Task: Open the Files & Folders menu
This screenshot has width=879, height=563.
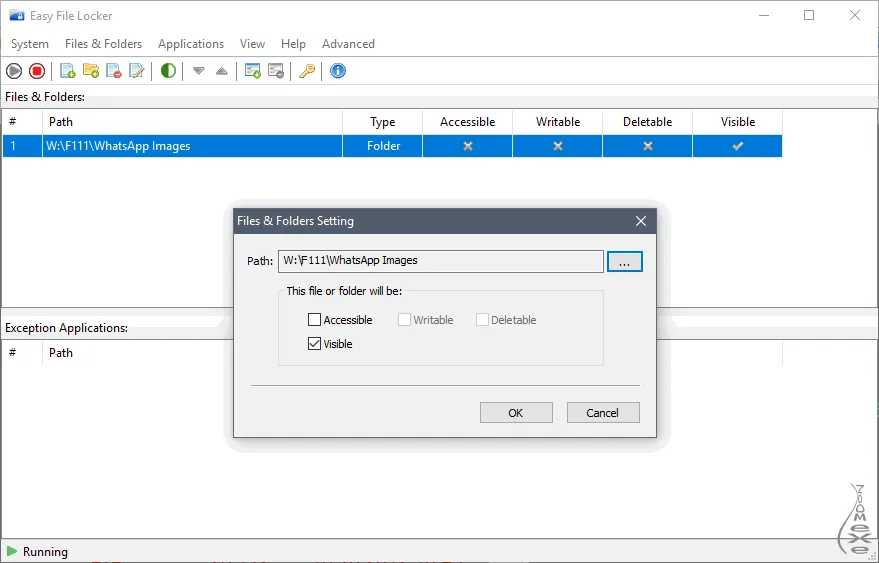Action: tap(104, 44)
